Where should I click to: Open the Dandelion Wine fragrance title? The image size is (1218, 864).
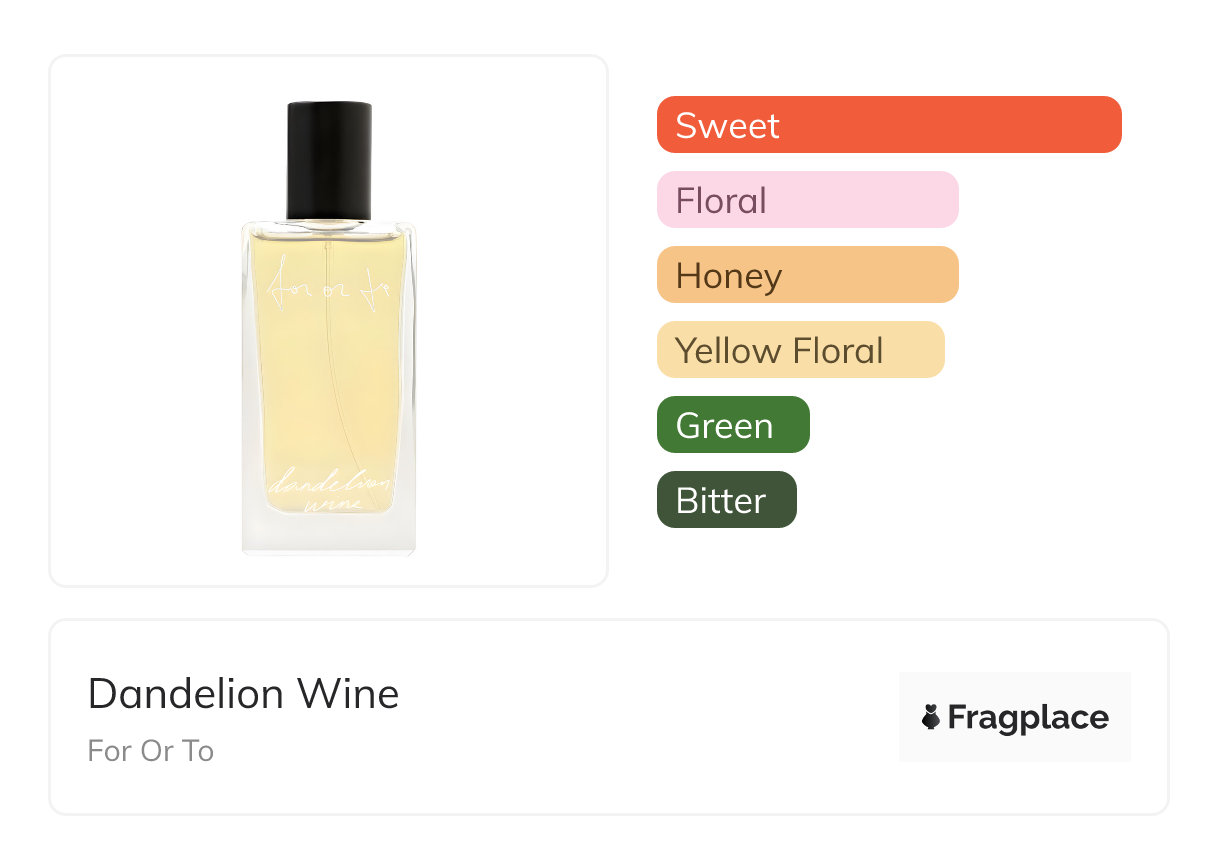tap(243, 694)
